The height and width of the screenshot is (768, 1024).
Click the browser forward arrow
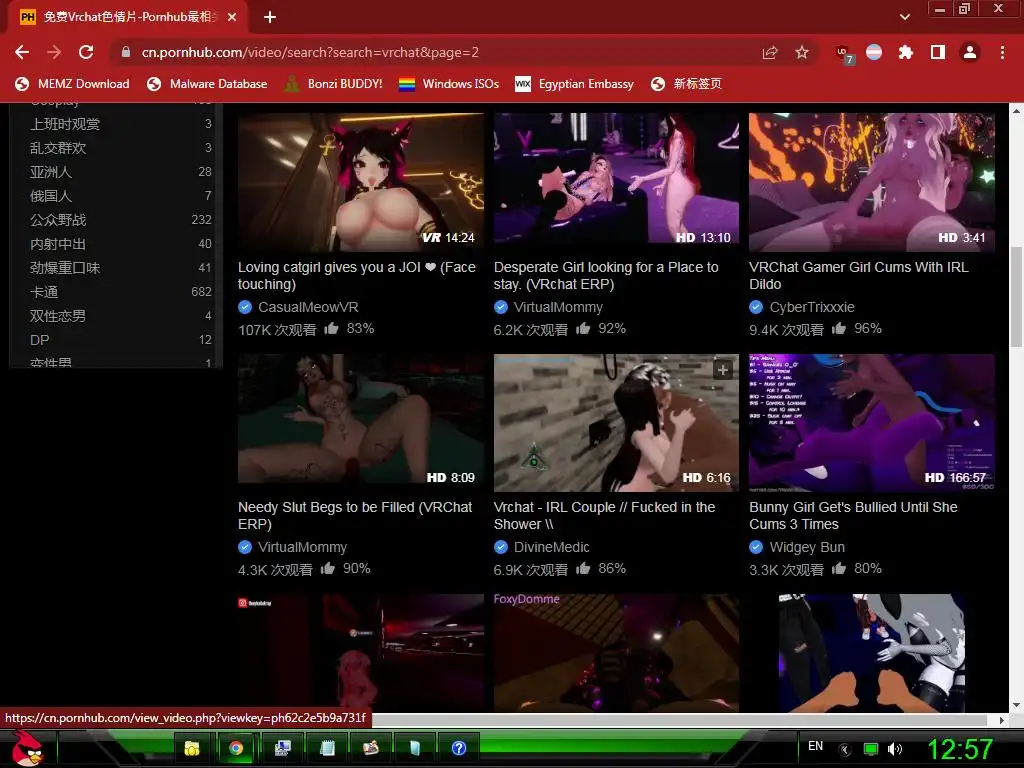(54, 52)
